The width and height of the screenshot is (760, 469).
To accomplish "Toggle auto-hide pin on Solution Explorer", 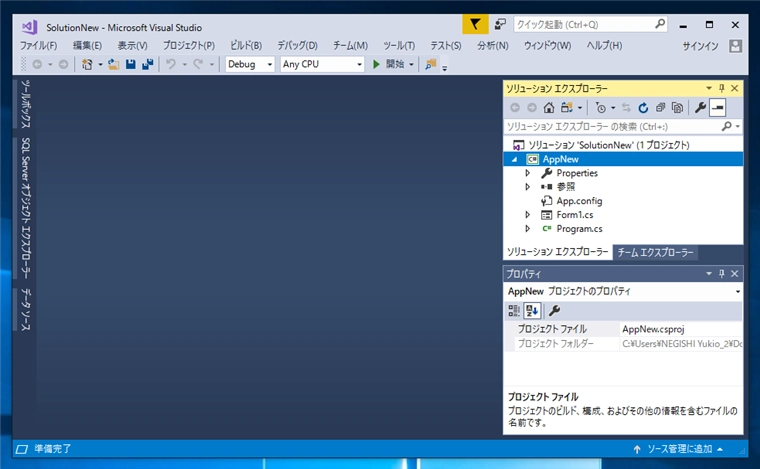I will coord(722,88).
